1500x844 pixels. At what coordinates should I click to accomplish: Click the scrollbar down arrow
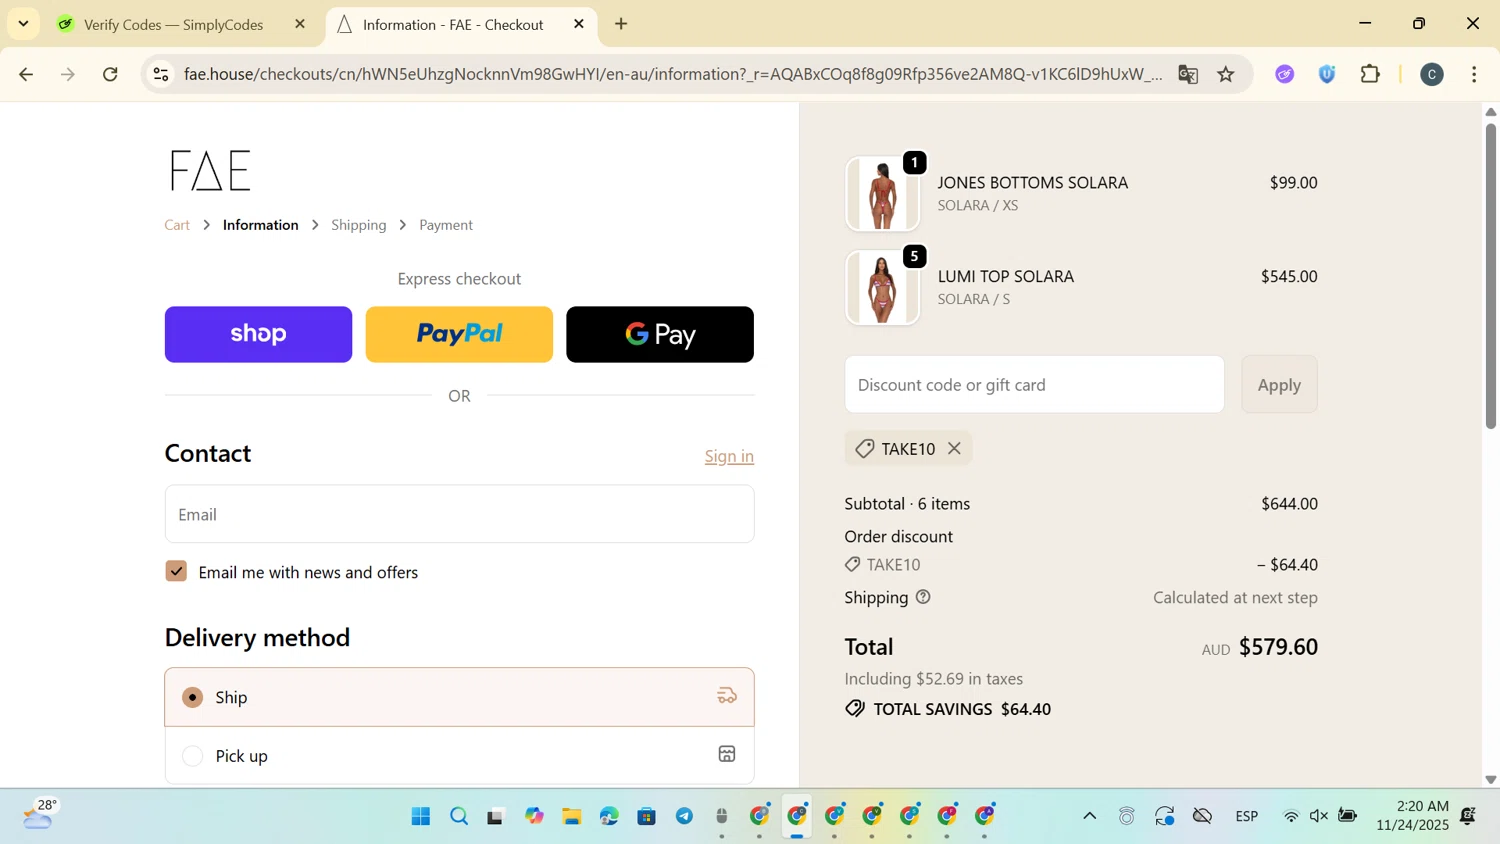(1490, 779)
